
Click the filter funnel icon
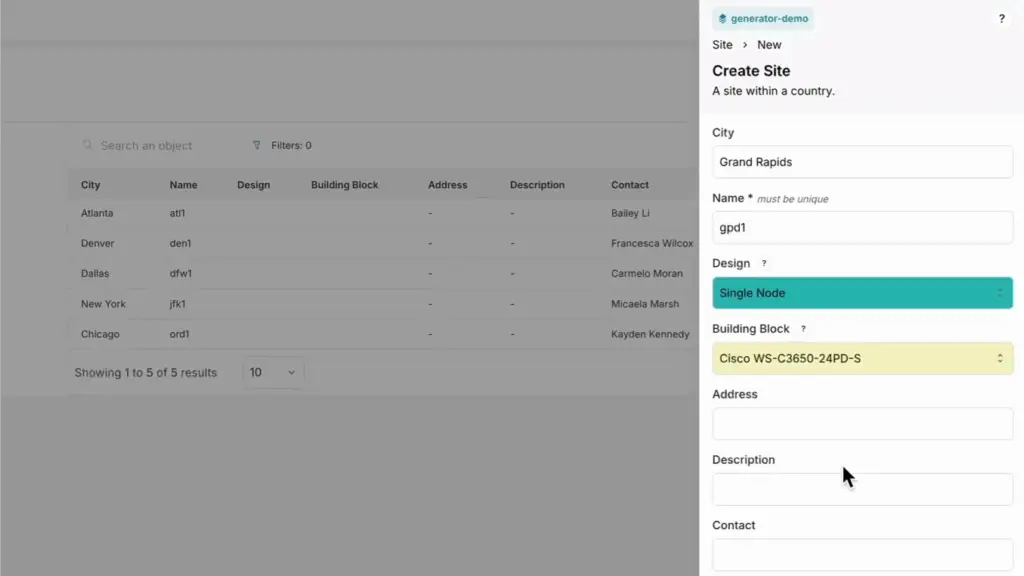coord(257,145)
